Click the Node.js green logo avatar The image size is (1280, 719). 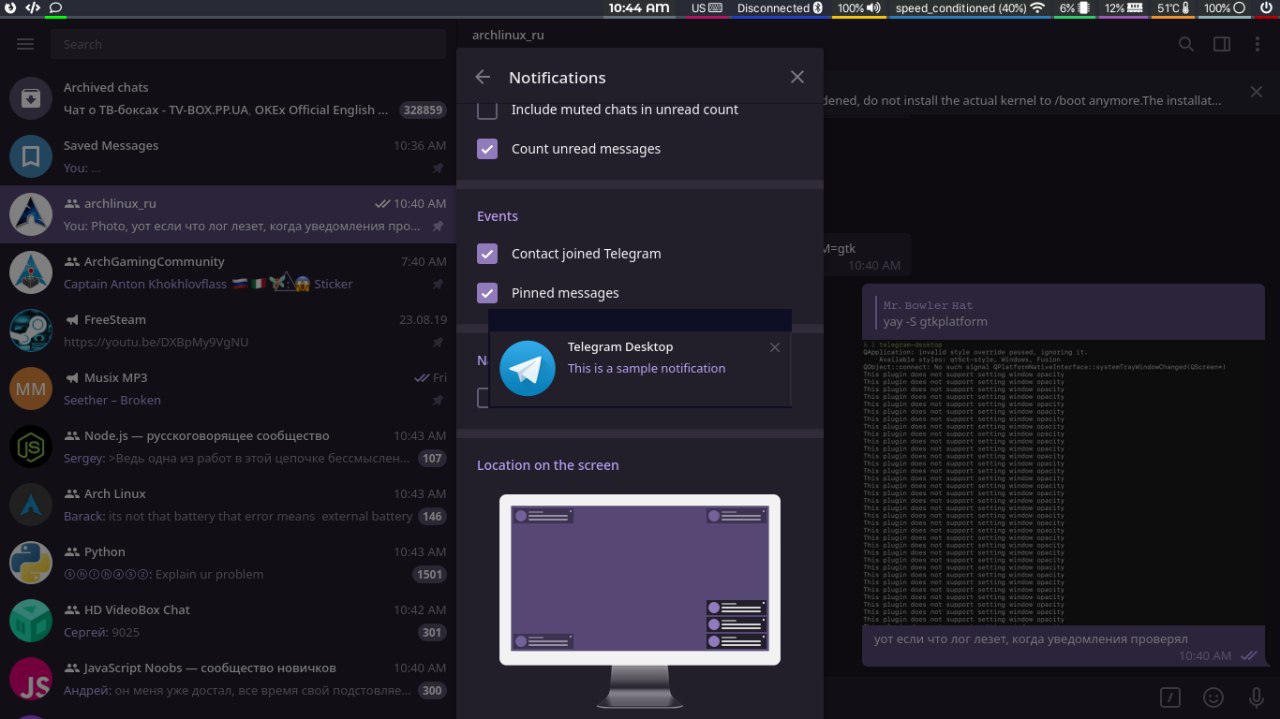pos(31,447)
